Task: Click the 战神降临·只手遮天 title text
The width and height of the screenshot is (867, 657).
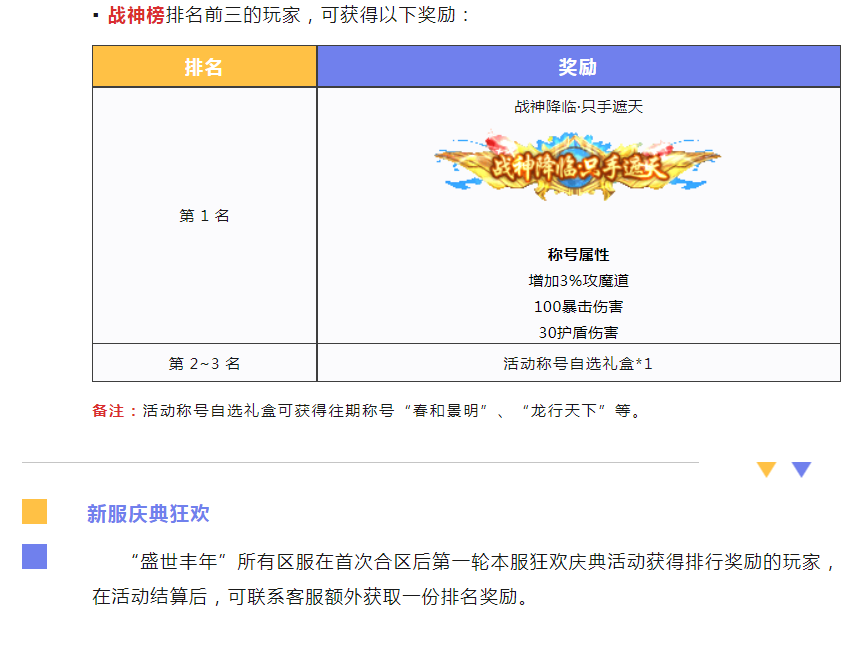Action: pyautogui.click(x=578, y=106)
